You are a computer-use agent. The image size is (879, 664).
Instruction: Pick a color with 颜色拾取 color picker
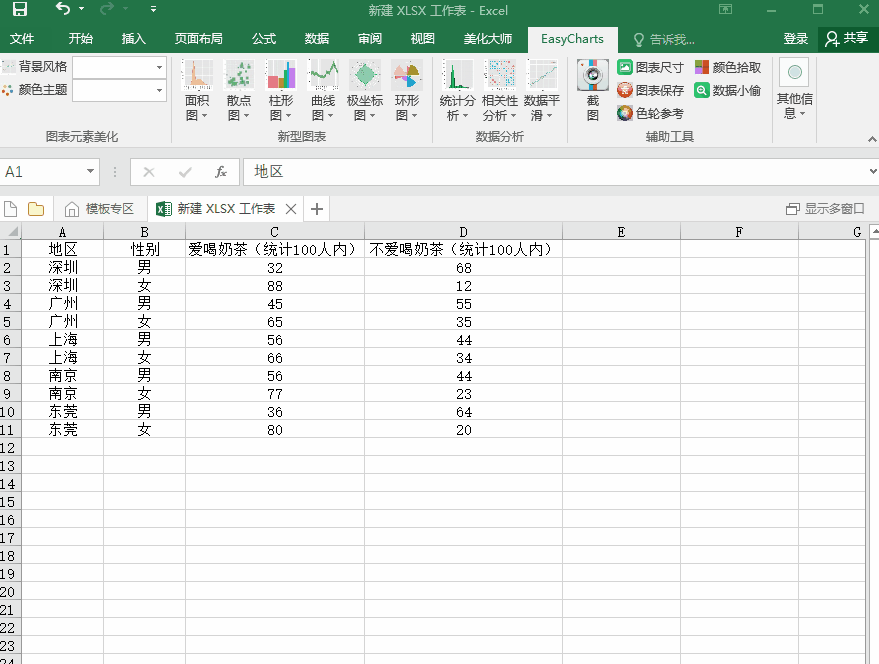coord(727,66)
